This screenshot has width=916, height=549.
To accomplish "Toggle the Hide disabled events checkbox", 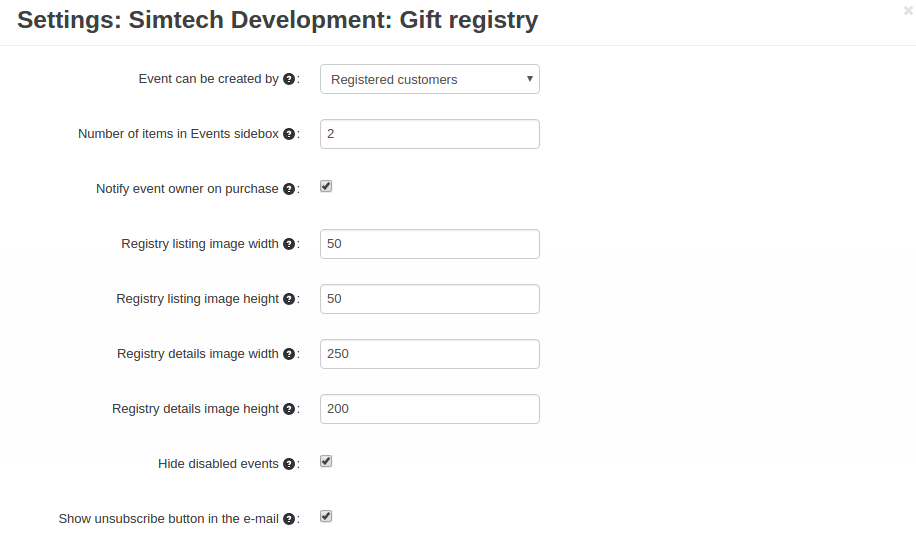I will click(x=326, y=461).
